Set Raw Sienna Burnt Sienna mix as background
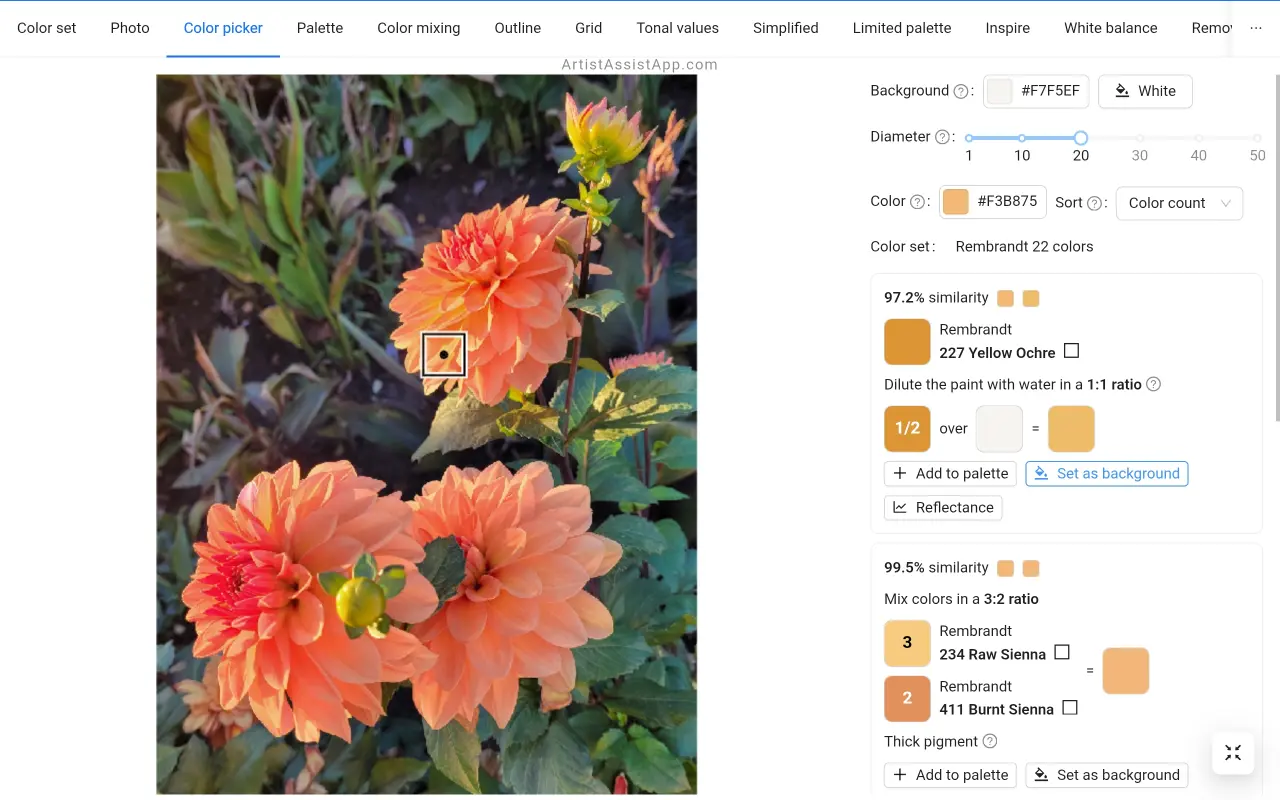The image size is (1280, 800). [1107, 775]
